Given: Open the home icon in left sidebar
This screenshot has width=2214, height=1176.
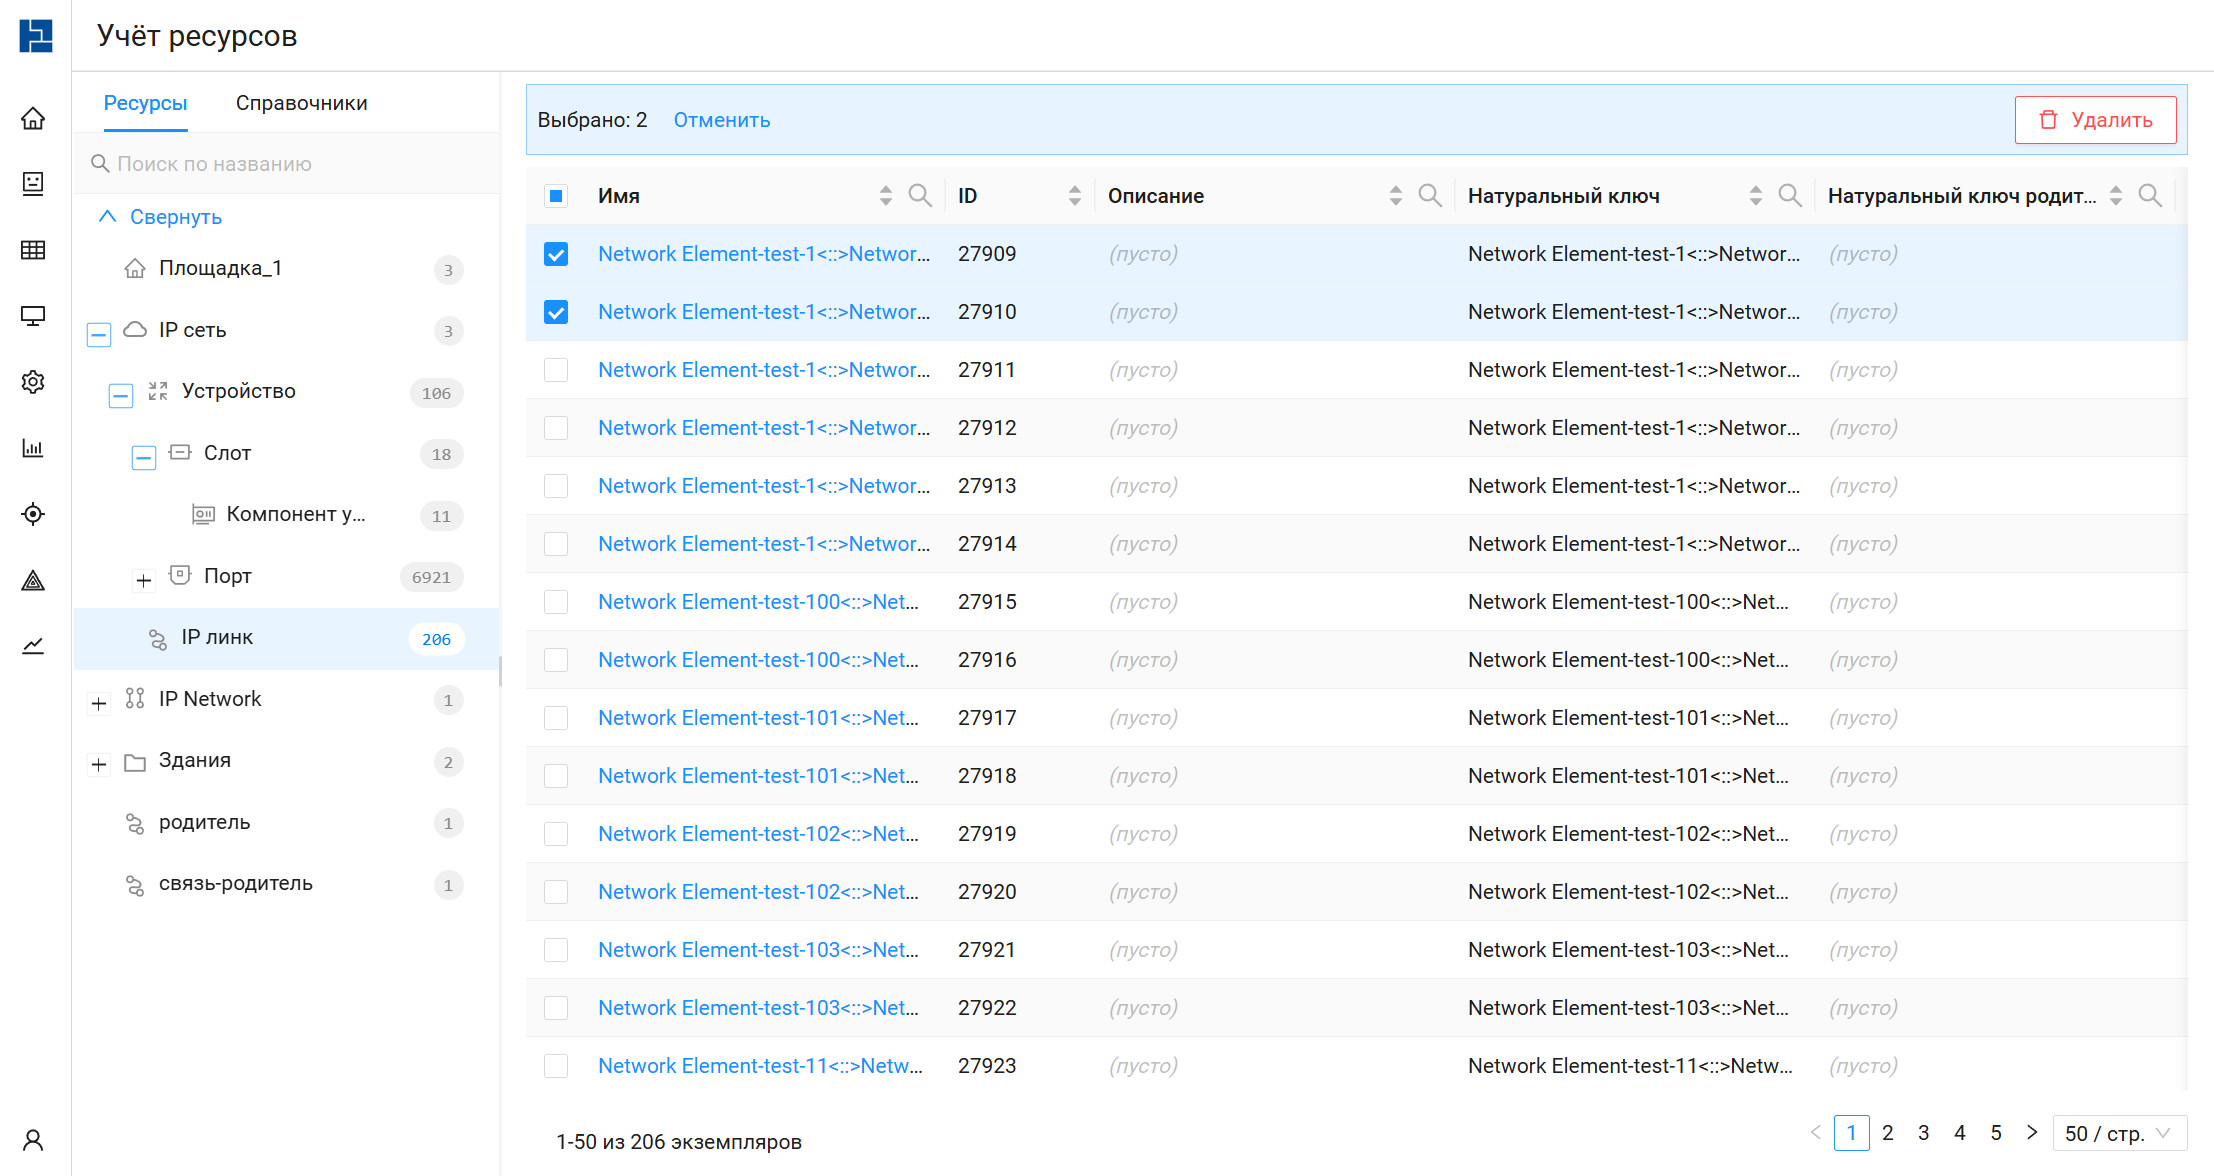Looking at the screenshot, I should (33, 119).
